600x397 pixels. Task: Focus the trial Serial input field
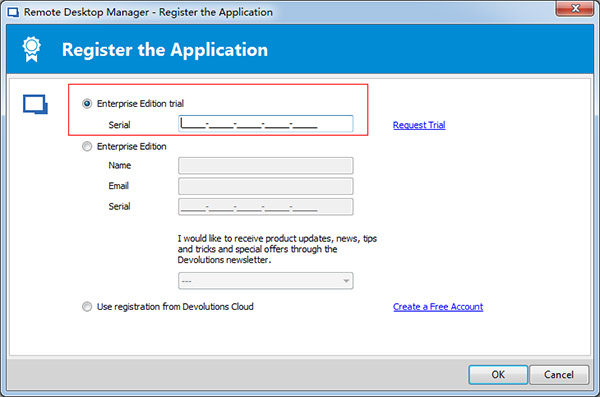tap(266, 124)
